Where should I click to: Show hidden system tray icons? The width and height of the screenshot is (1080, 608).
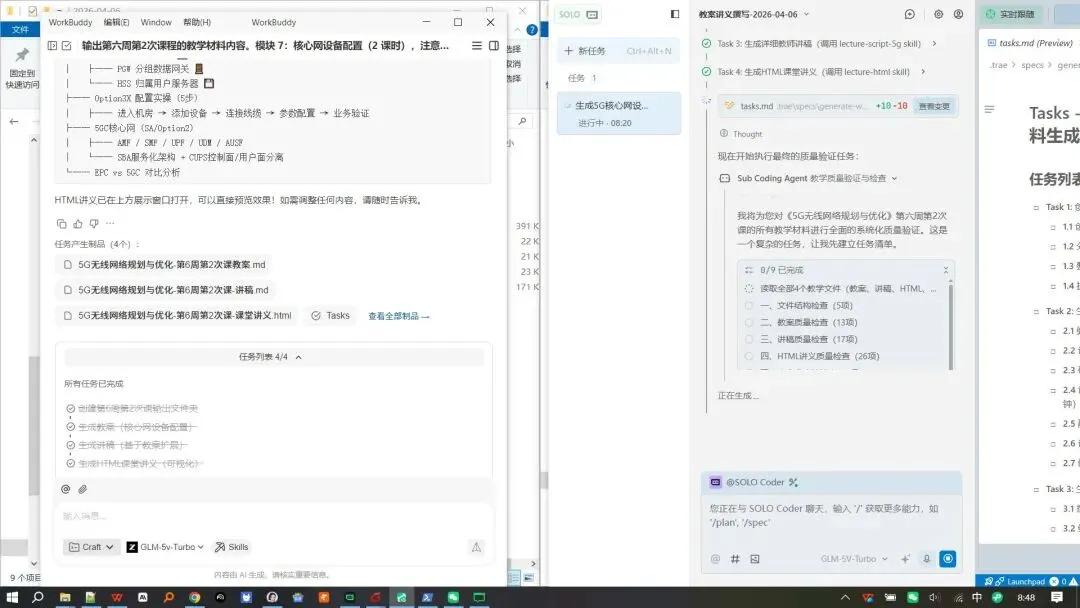pyautogui.click(x=845, y=597)
